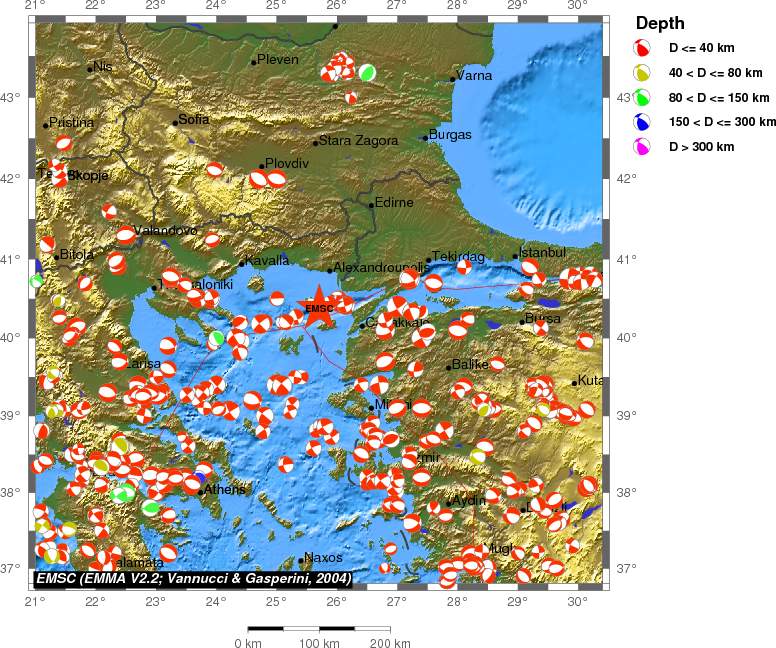
Task: Pick the Naxos island label
Action: click(324, 557)
